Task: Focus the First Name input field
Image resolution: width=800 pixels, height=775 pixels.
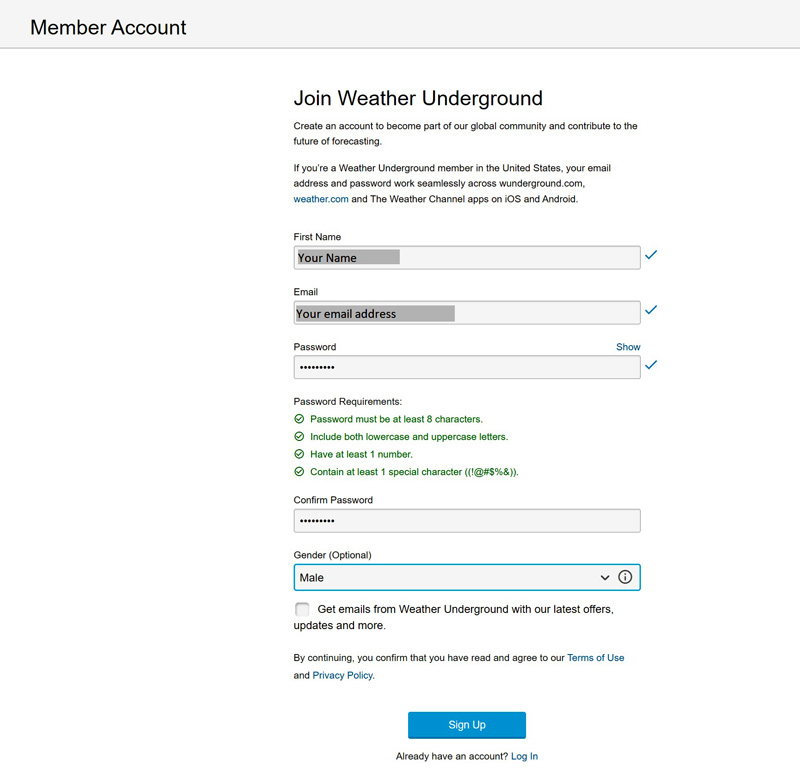Action: point(467,258)
